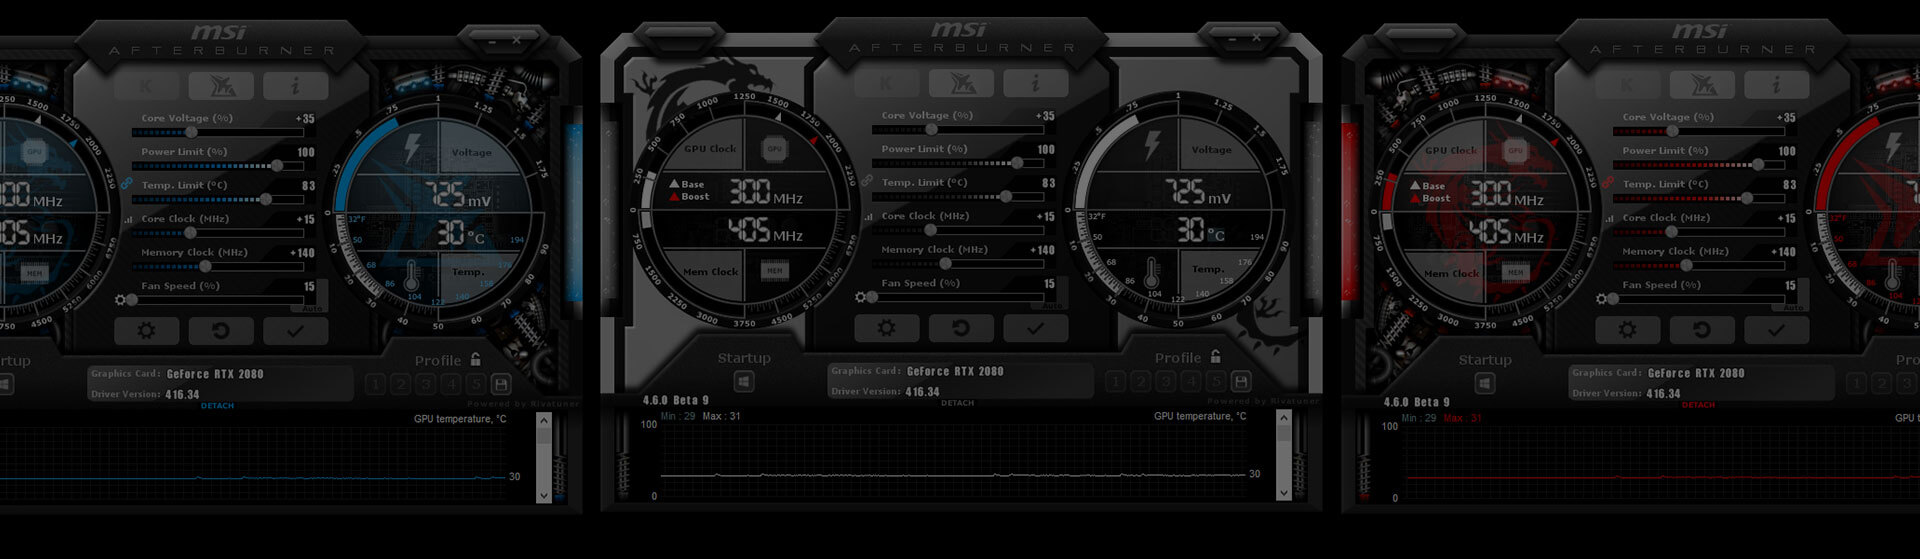Click graph scroll-down arrow in gray-skin window
Screen dimensions: 1920x559
click(1284, 492)
